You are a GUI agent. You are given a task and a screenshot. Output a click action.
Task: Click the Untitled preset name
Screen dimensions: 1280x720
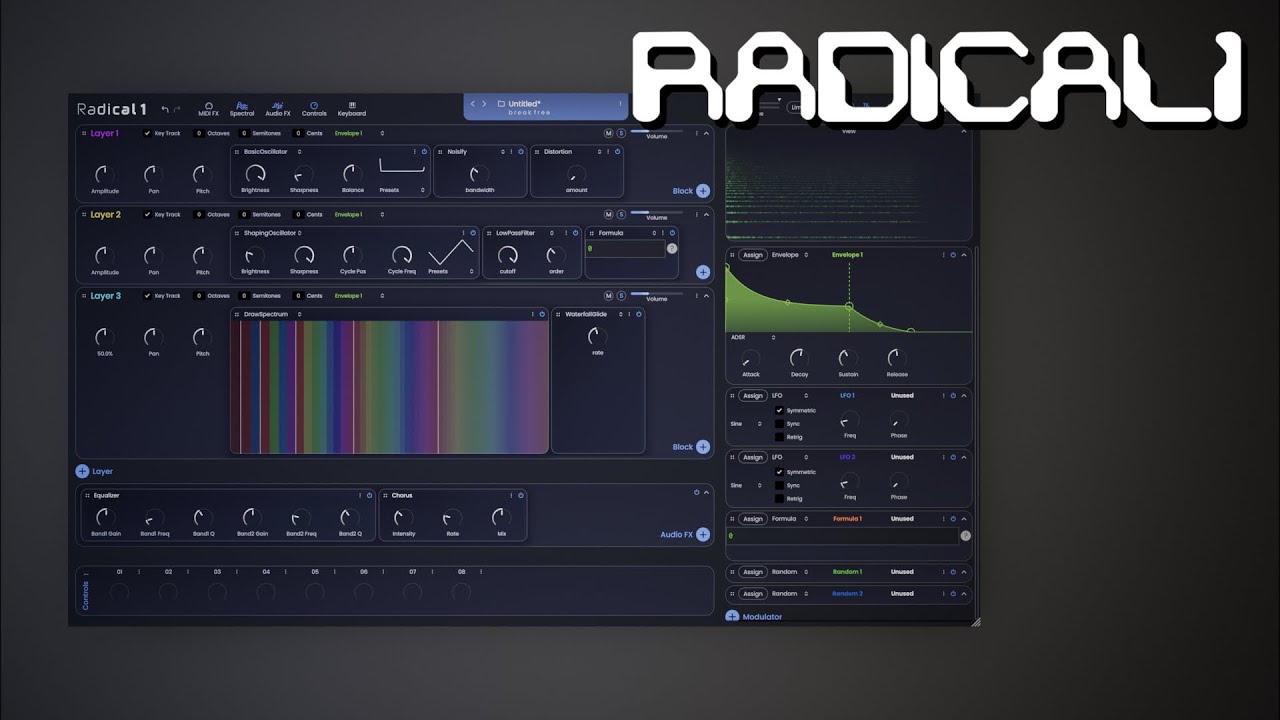[524, 104]
